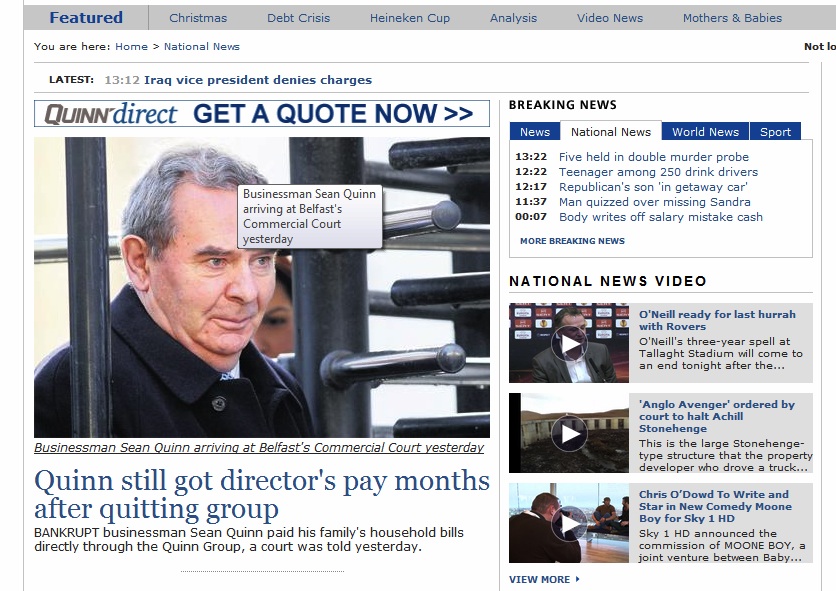Go to the Heineken Cup section

[x=410, y=18]
